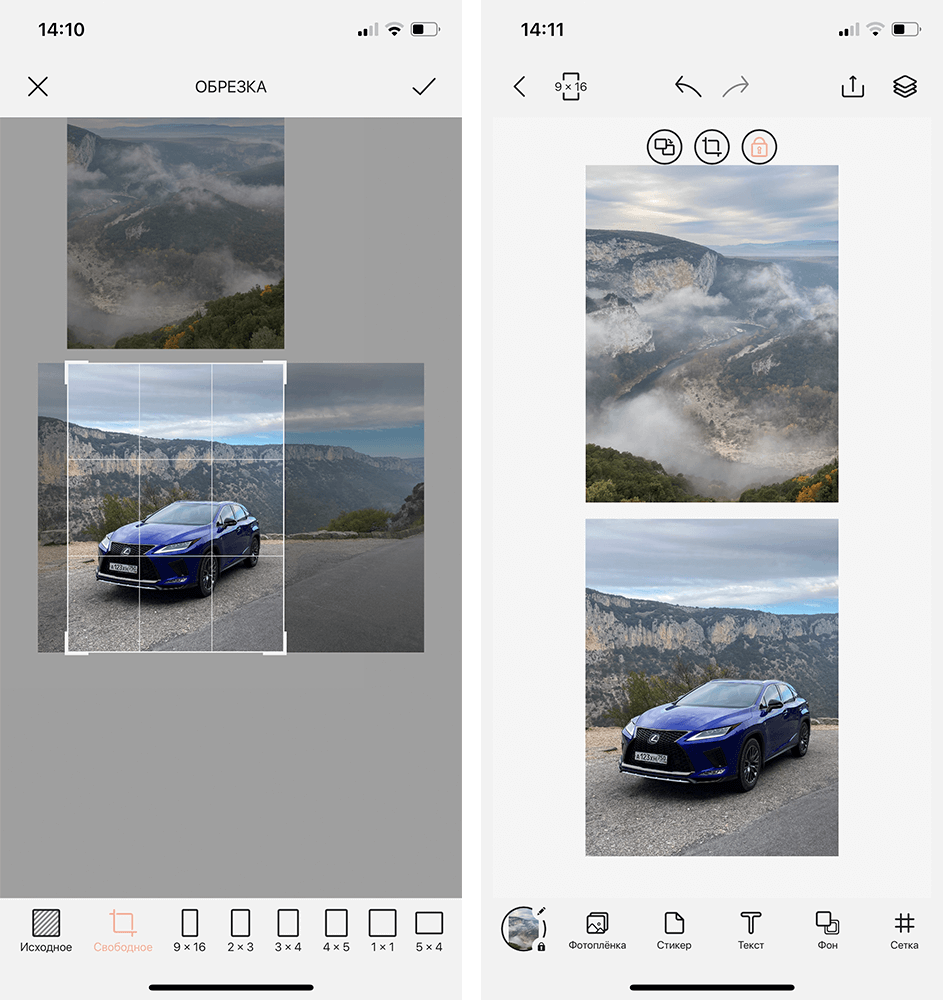This screenshot has height=1000, width=943.
Task: Open the share export icon
Action: pyautogui.click(x=852, y=87)
